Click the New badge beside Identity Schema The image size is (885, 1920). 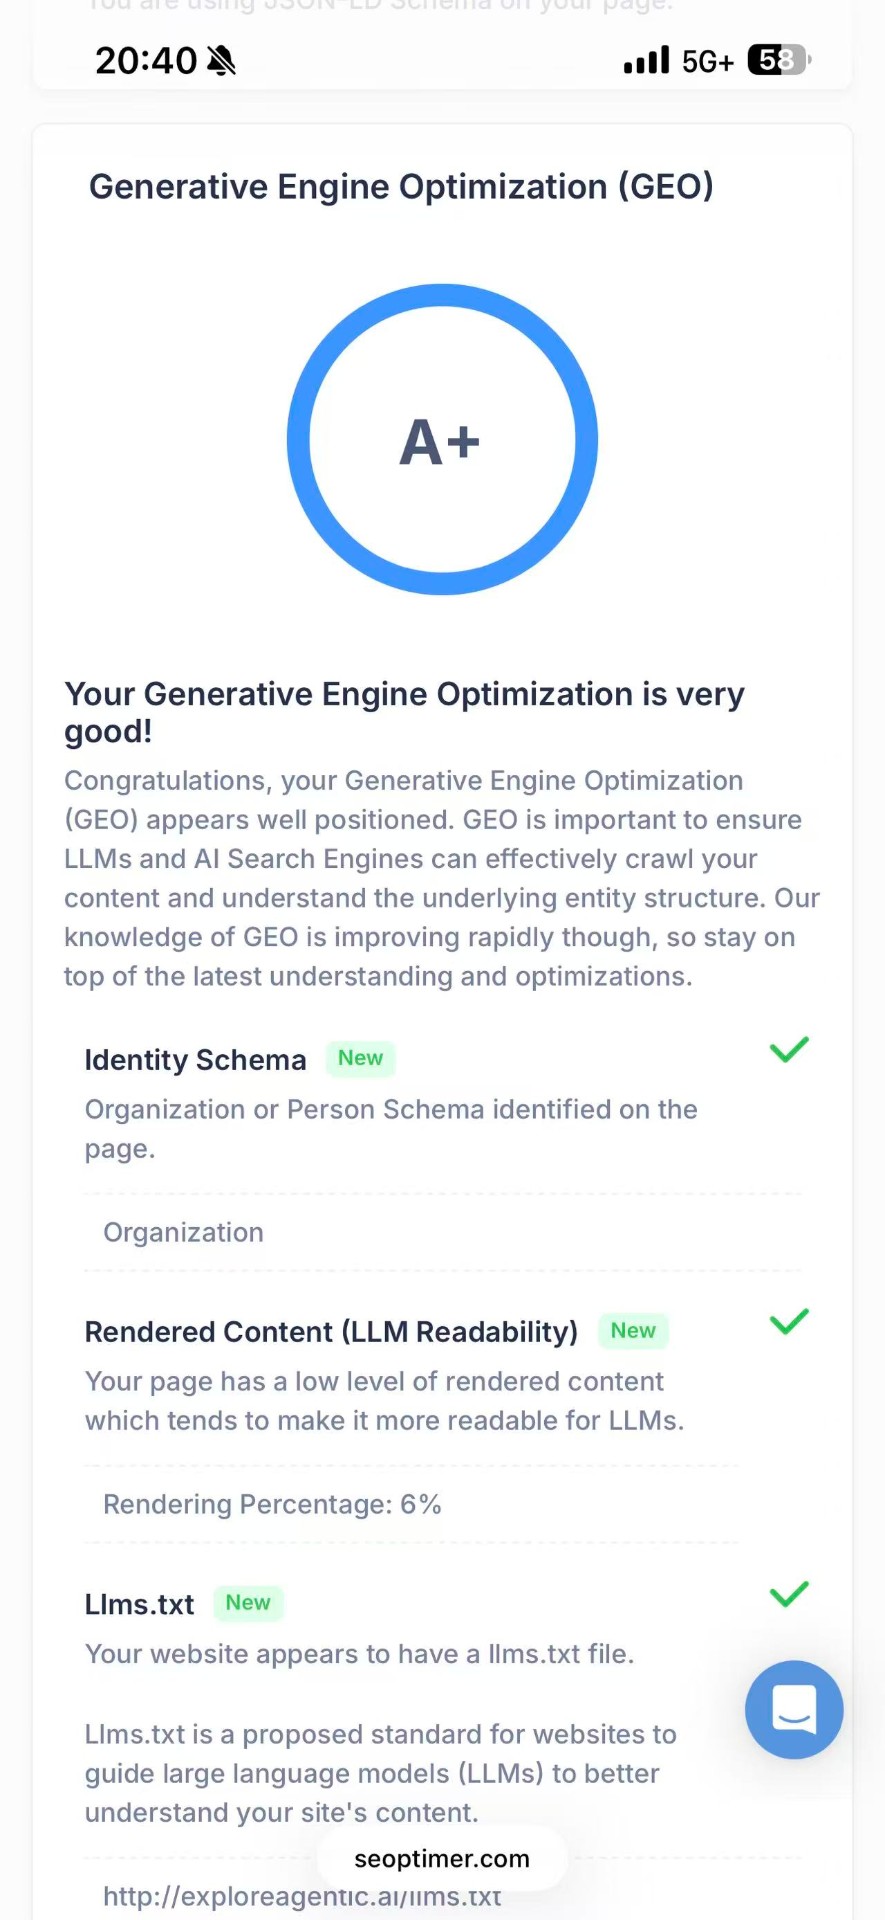(x=360, y=1059)
